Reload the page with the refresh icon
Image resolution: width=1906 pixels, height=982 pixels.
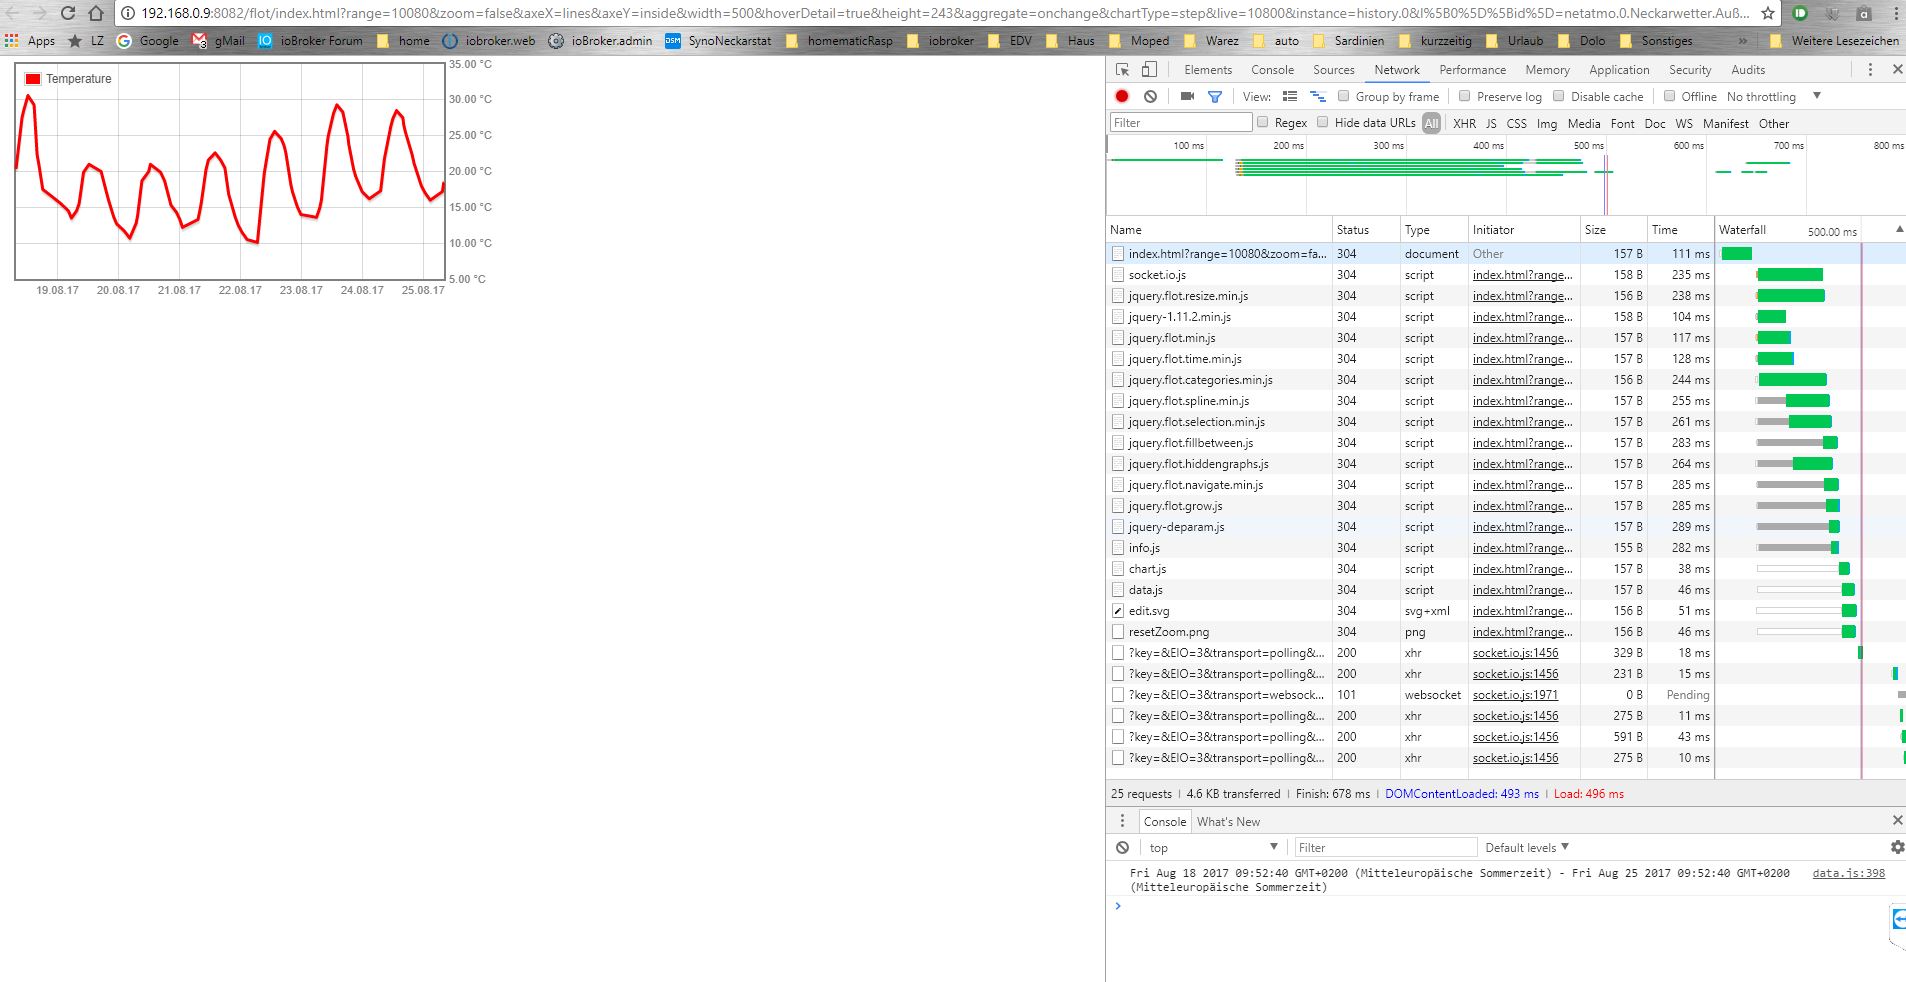tap(68, 14)
